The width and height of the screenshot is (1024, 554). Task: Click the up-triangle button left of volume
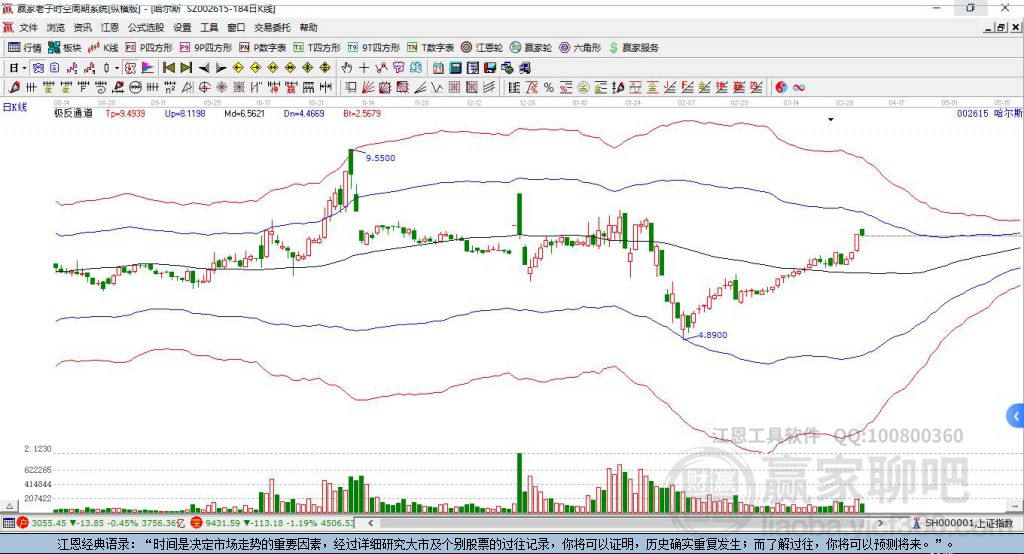10,506
